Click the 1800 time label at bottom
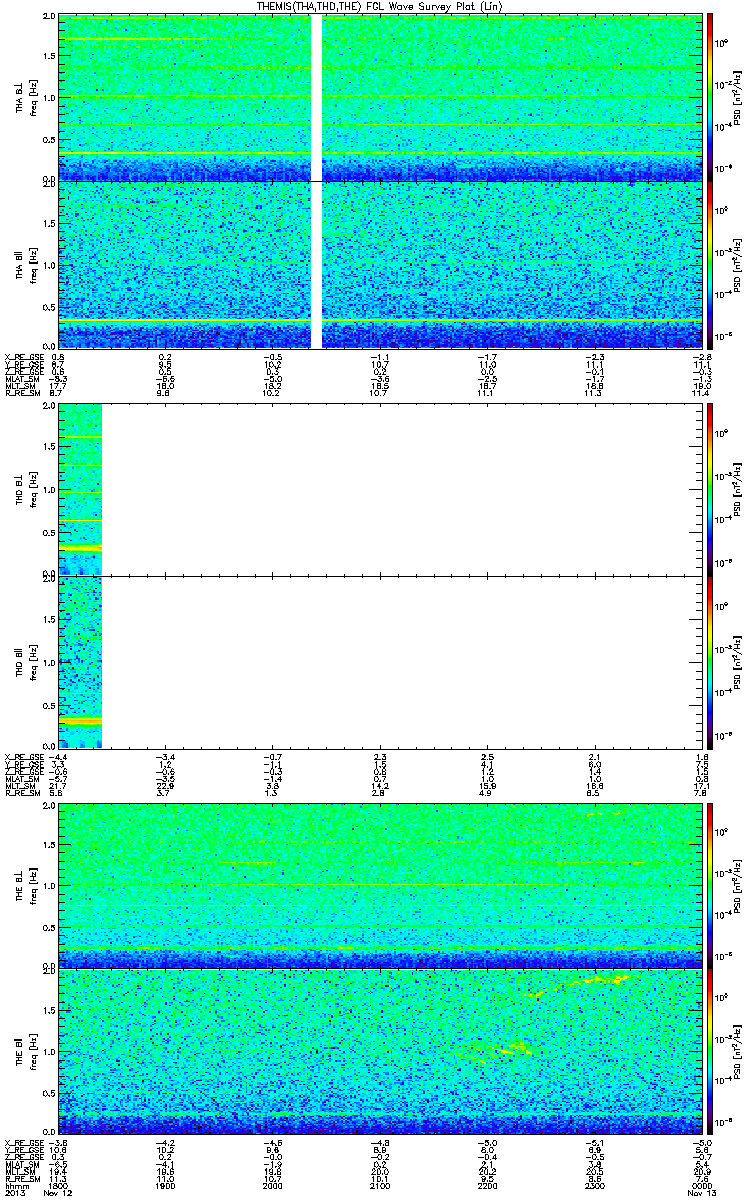The image size is (750, 1200). tap(59, 1186)
